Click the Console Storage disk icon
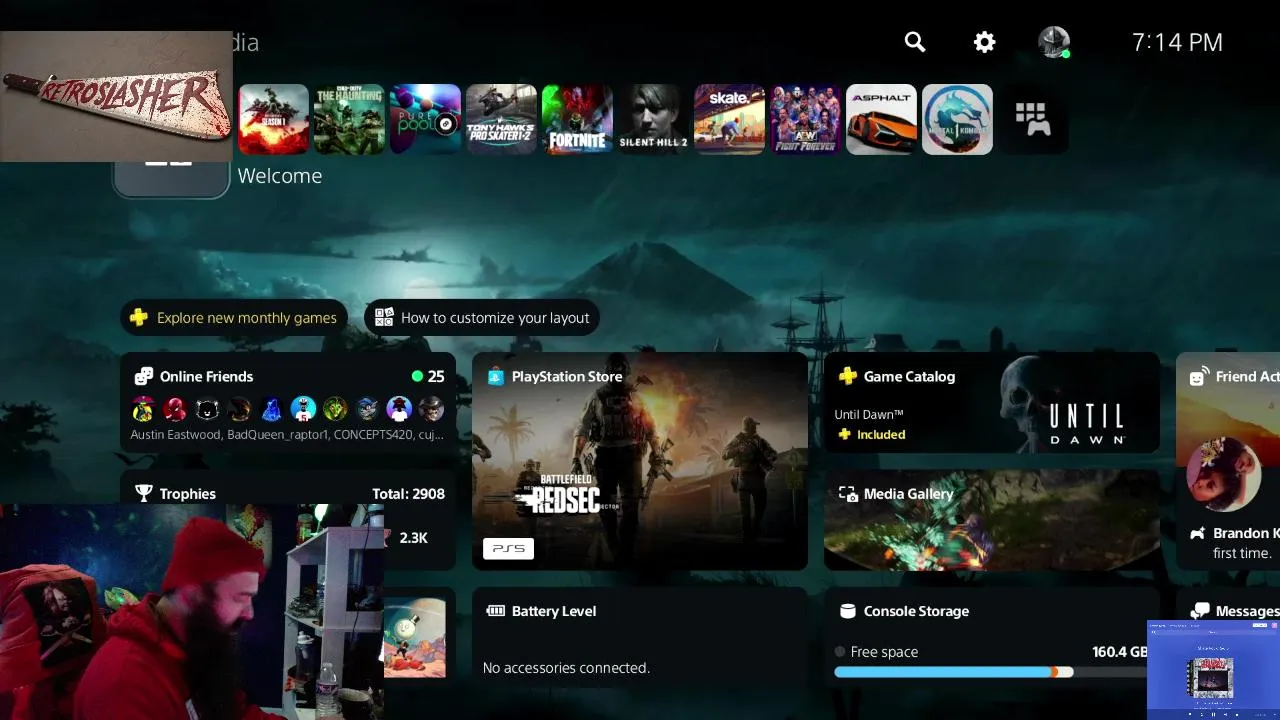Screen dimensions: 1280x720 coord(847,611)
